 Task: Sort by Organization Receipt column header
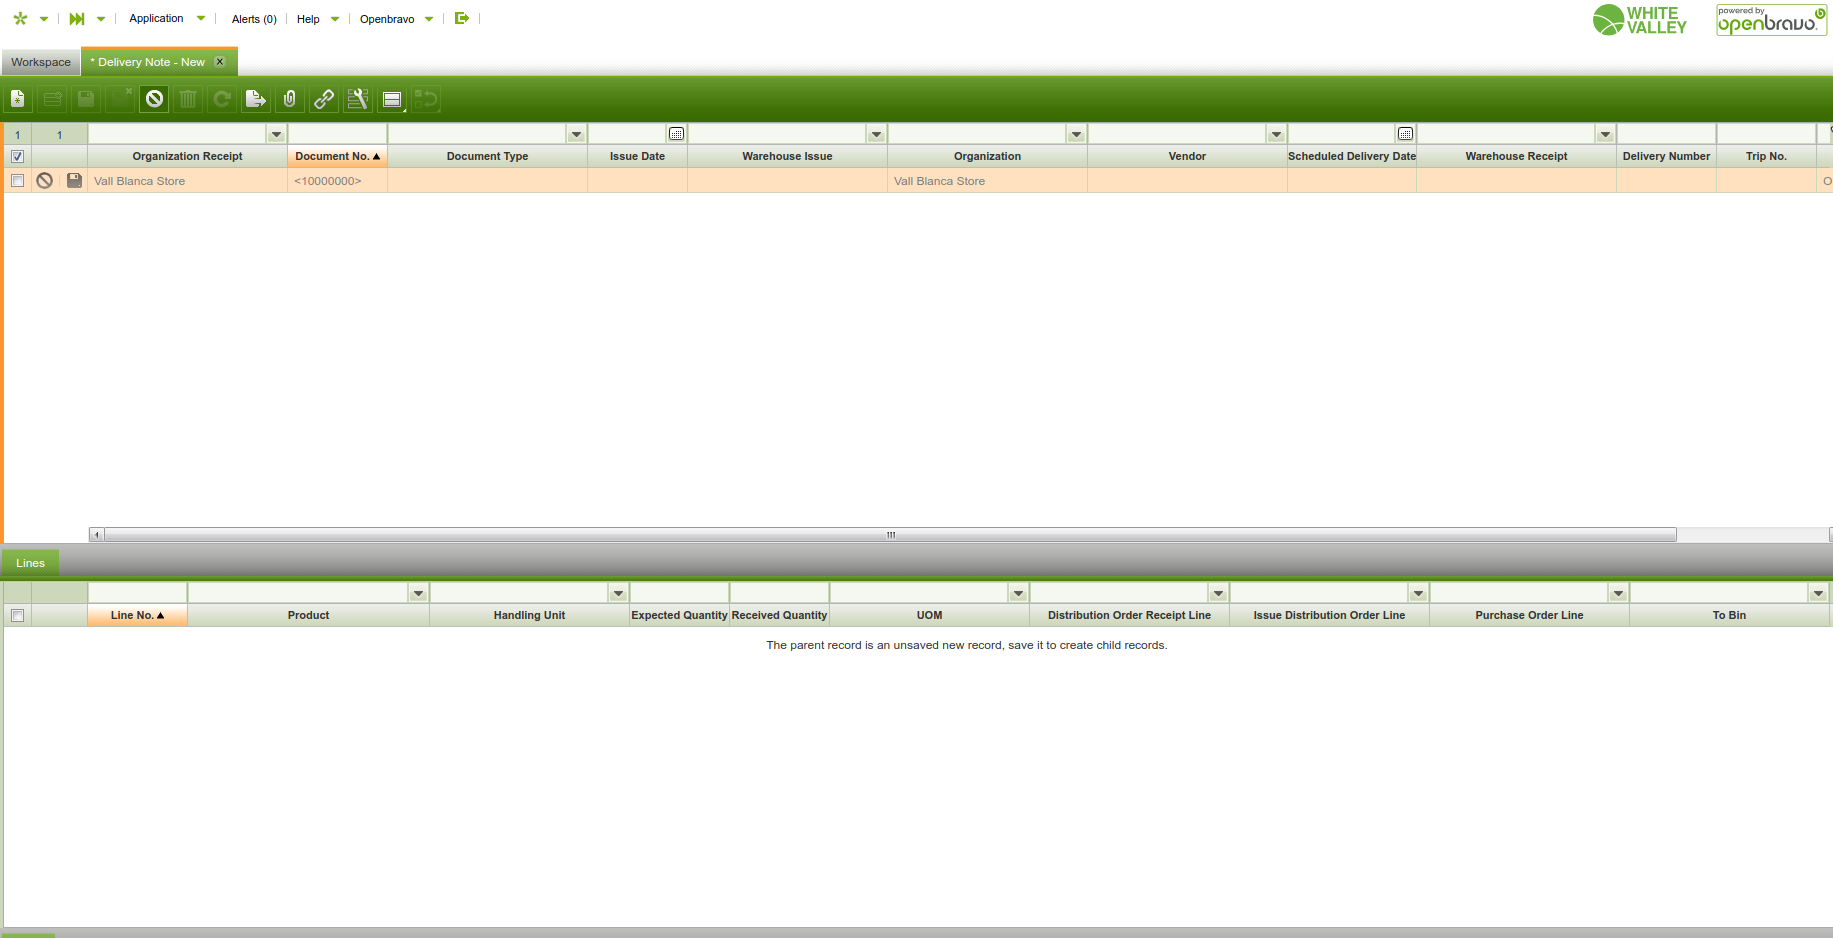pos(188,156)
